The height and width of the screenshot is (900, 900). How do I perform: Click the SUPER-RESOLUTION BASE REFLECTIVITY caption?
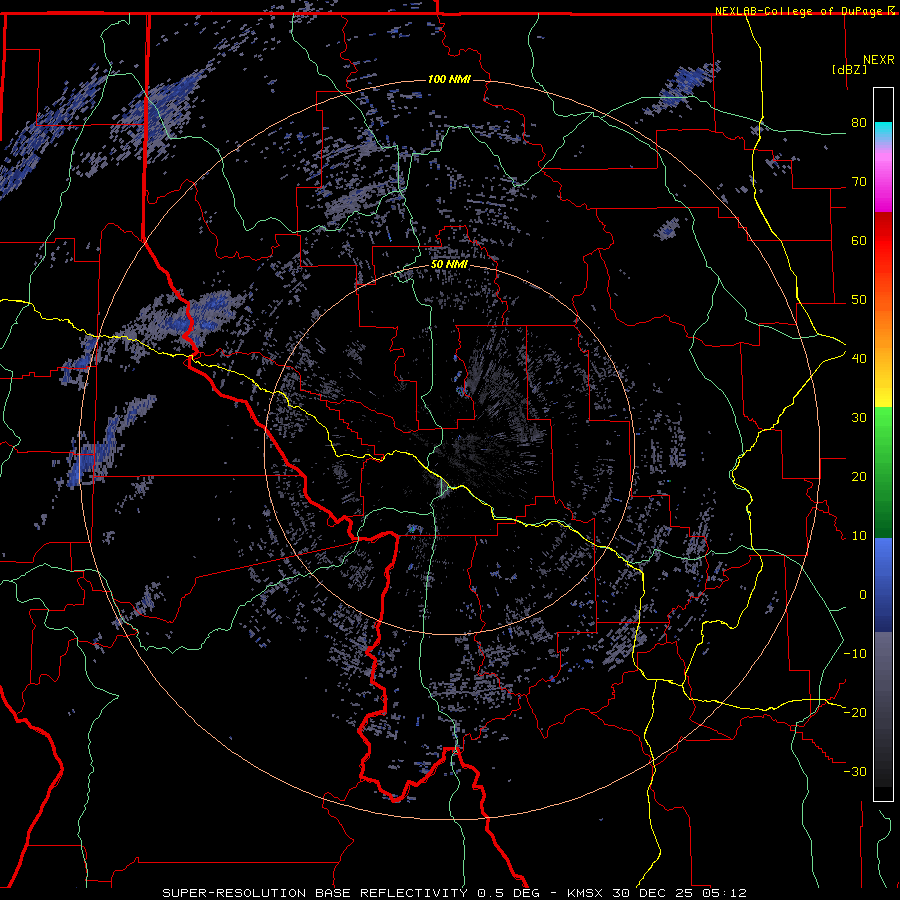coord(315,893)
